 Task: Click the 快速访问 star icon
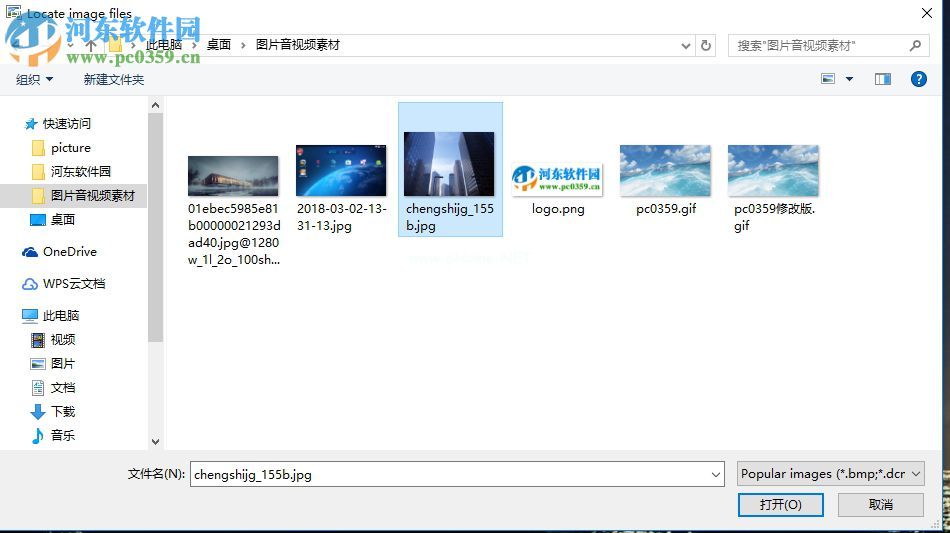coord(31,124)
